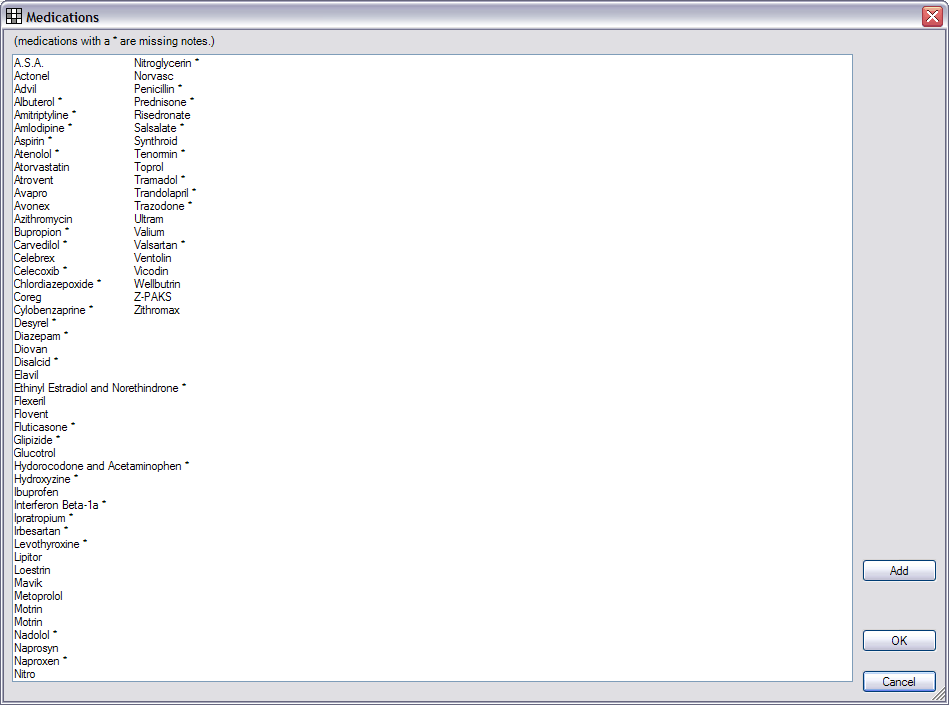The image size is (949, 705).
Task: Confirm with the OK button
Action: pos(899,640)
